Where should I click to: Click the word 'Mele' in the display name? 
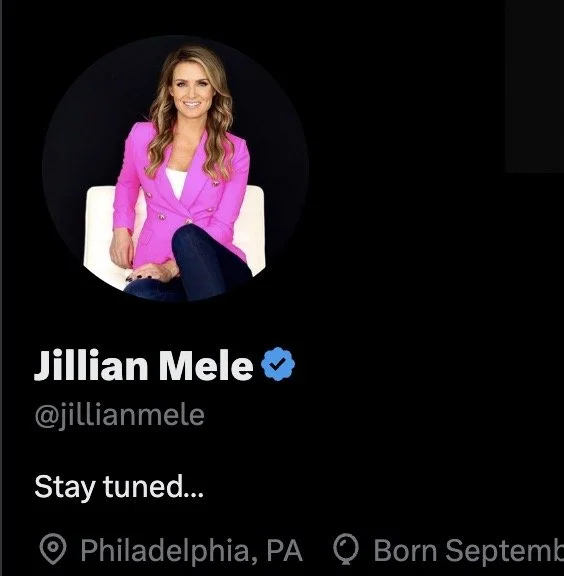pos(206,365)
